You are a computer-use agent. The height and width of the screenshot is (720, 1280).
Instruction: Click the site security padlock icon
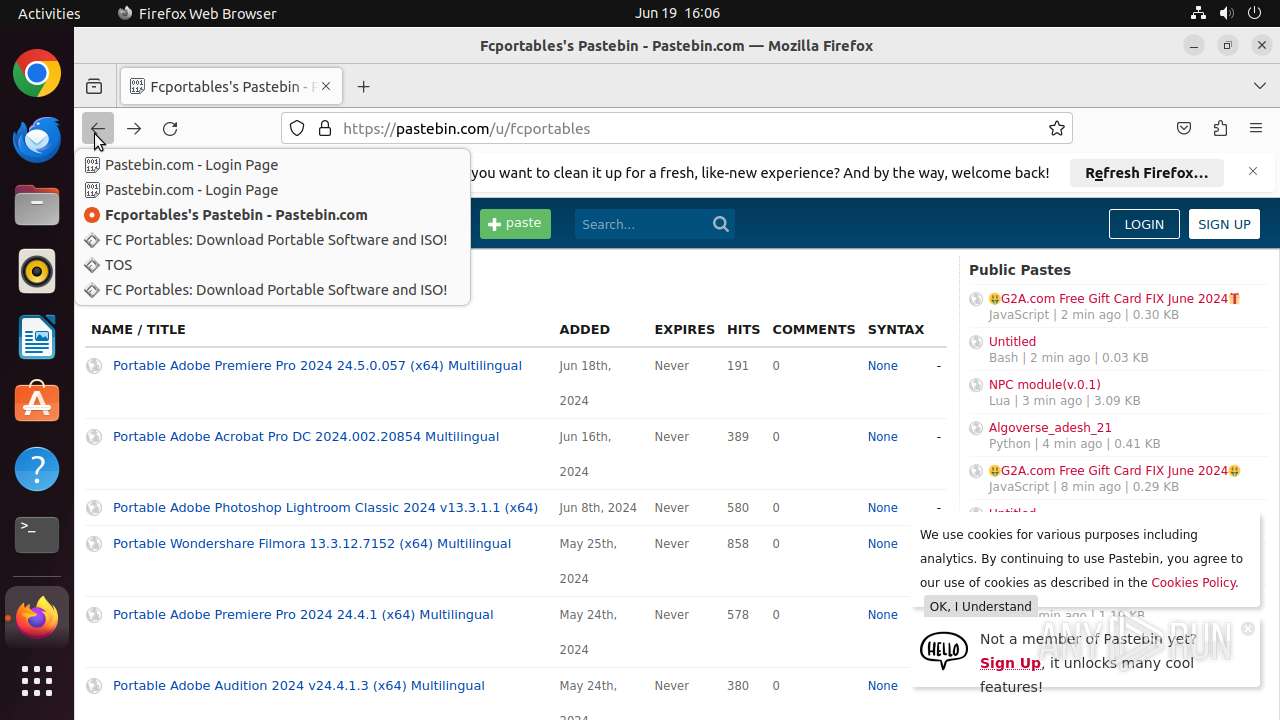pyautogui.click(x=324, y=128)
